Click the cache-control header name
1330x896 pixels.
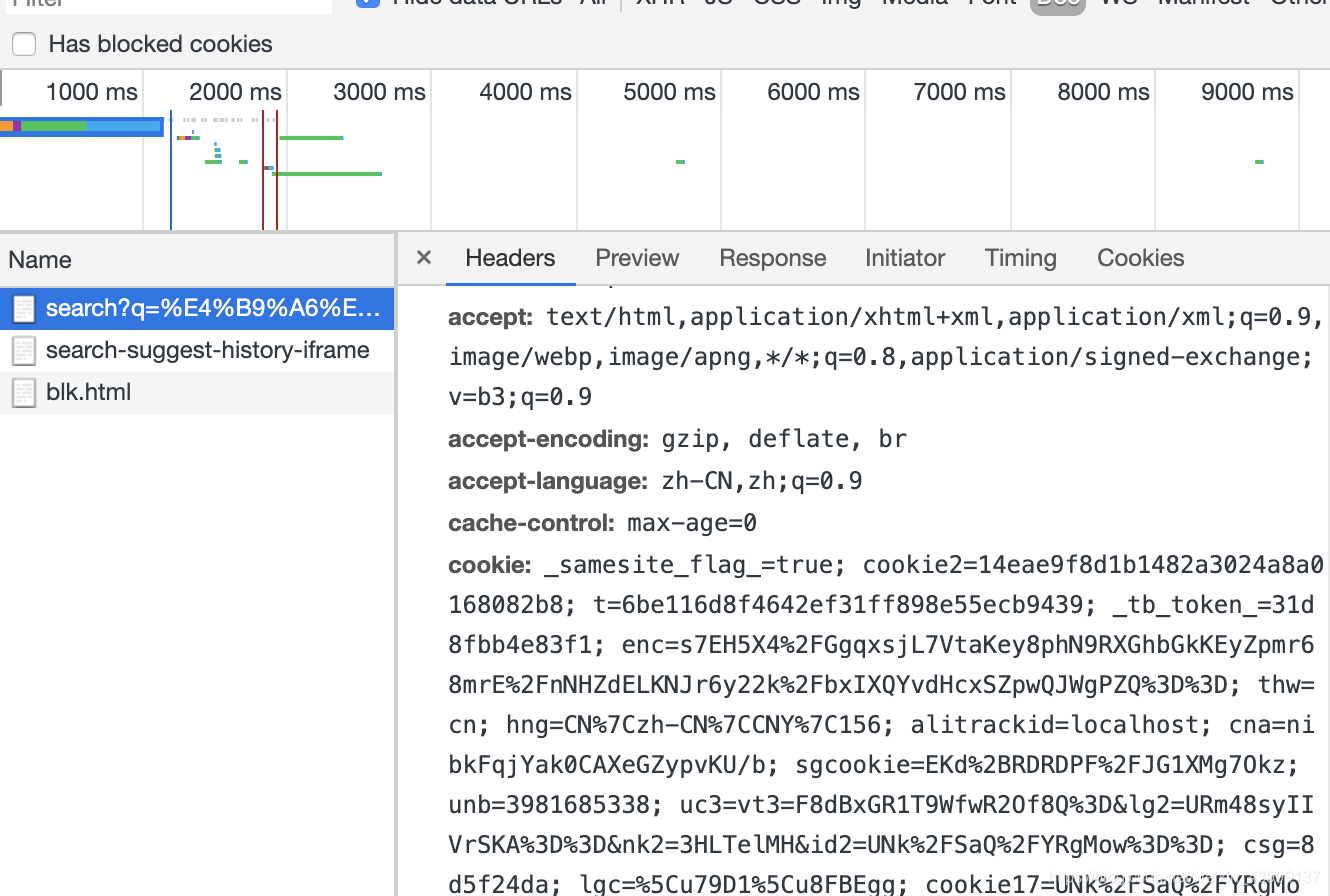click(531, 523)
